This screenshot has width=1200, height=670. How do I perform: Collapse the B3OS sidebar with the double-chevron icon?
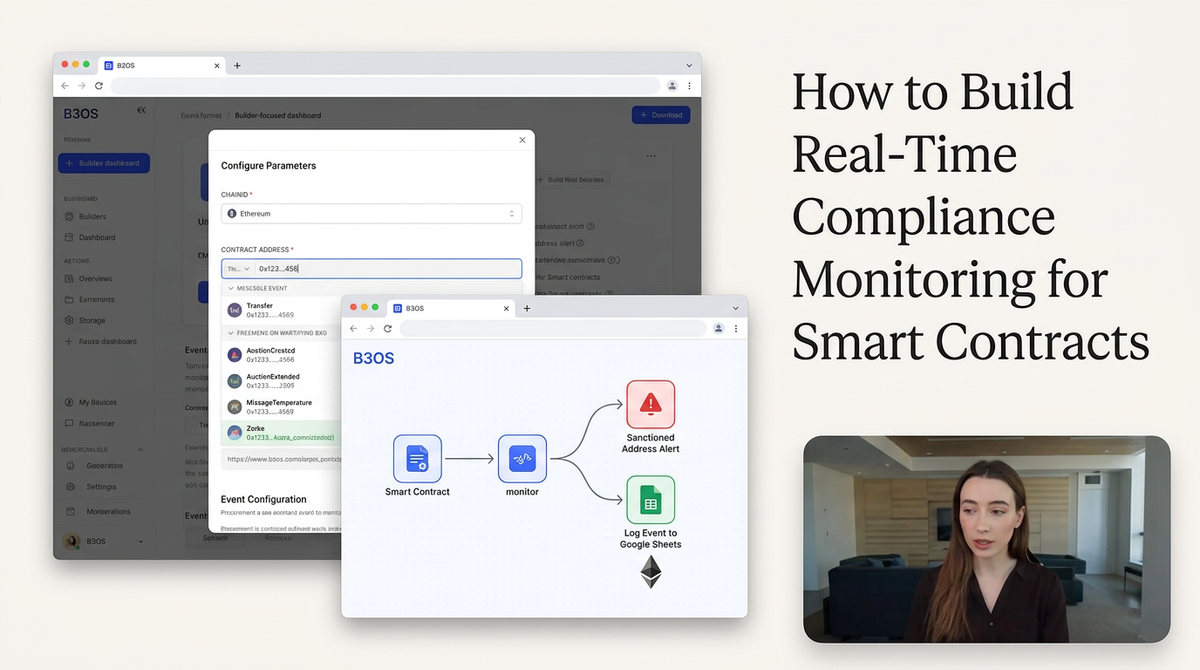pyautogui.click(x=141, y=110)
